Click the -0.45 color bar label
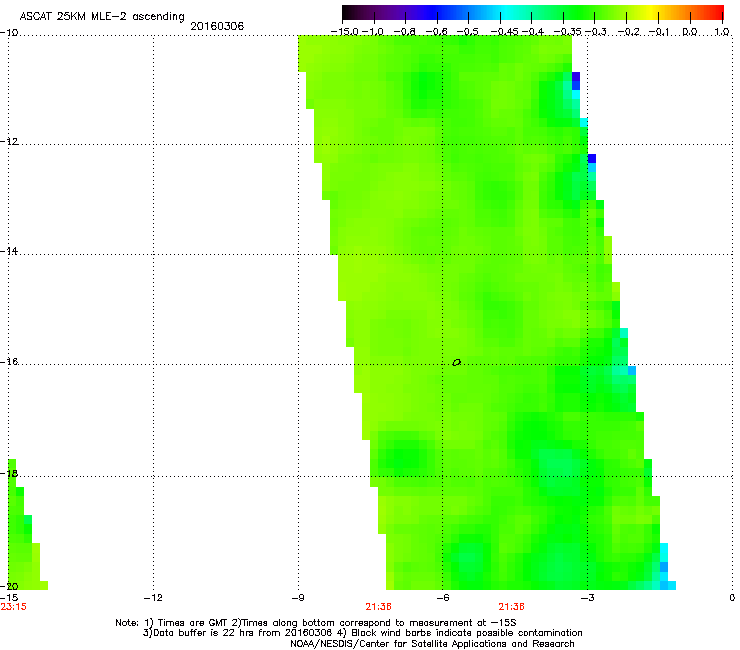Image resolution: width=740 pixels, height=650 pixels. [504, 32]
